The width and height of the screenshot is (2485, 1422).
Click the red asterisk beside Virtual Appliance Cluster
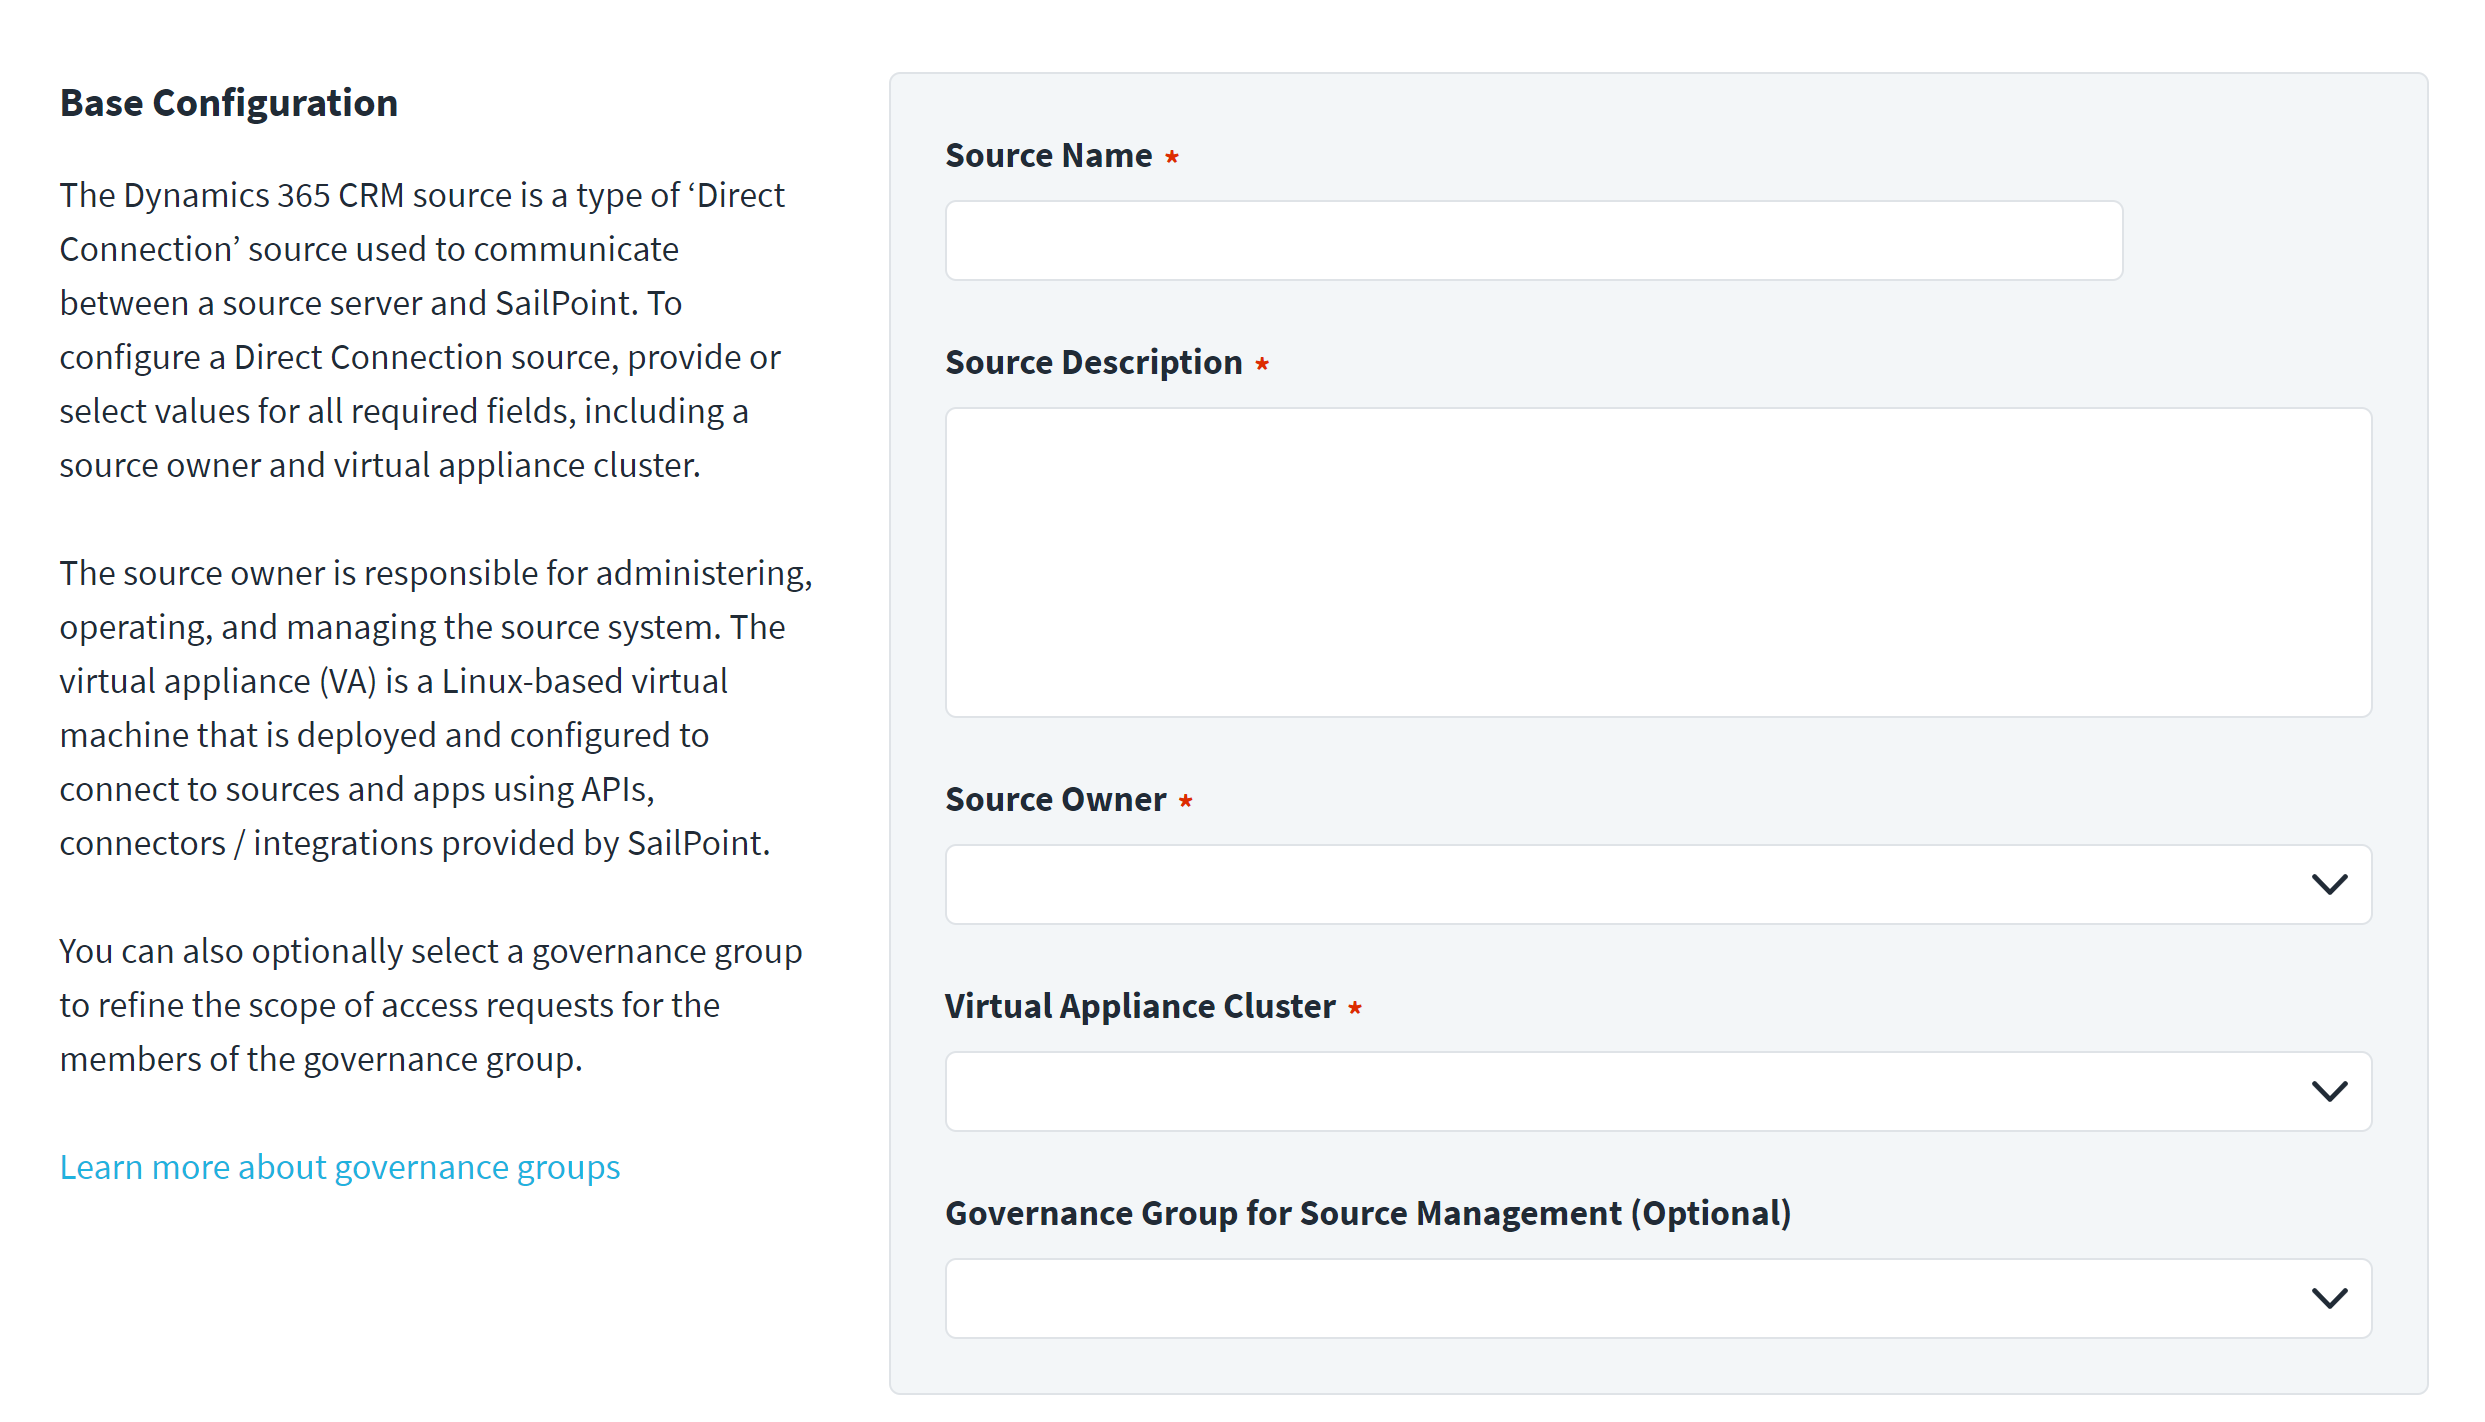(x=1354, y=1008)
